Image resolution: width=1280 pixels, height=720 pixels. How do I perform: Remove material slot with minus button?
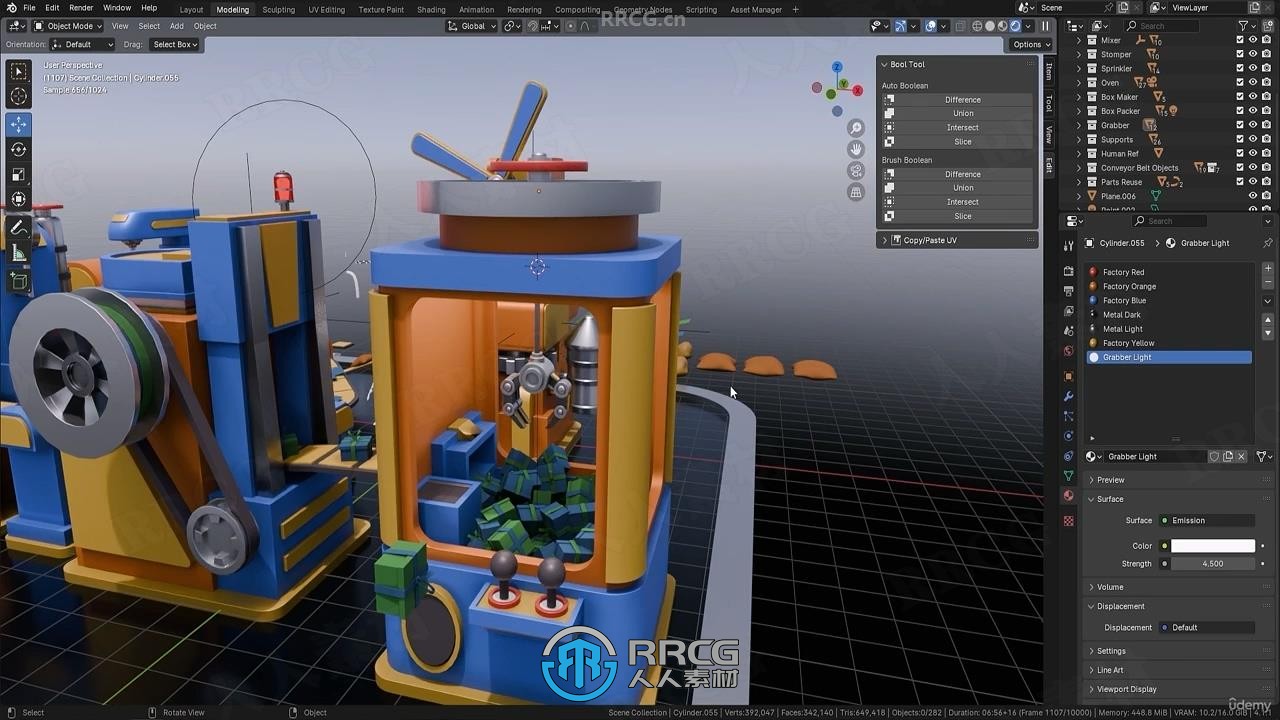point(1268,283)
